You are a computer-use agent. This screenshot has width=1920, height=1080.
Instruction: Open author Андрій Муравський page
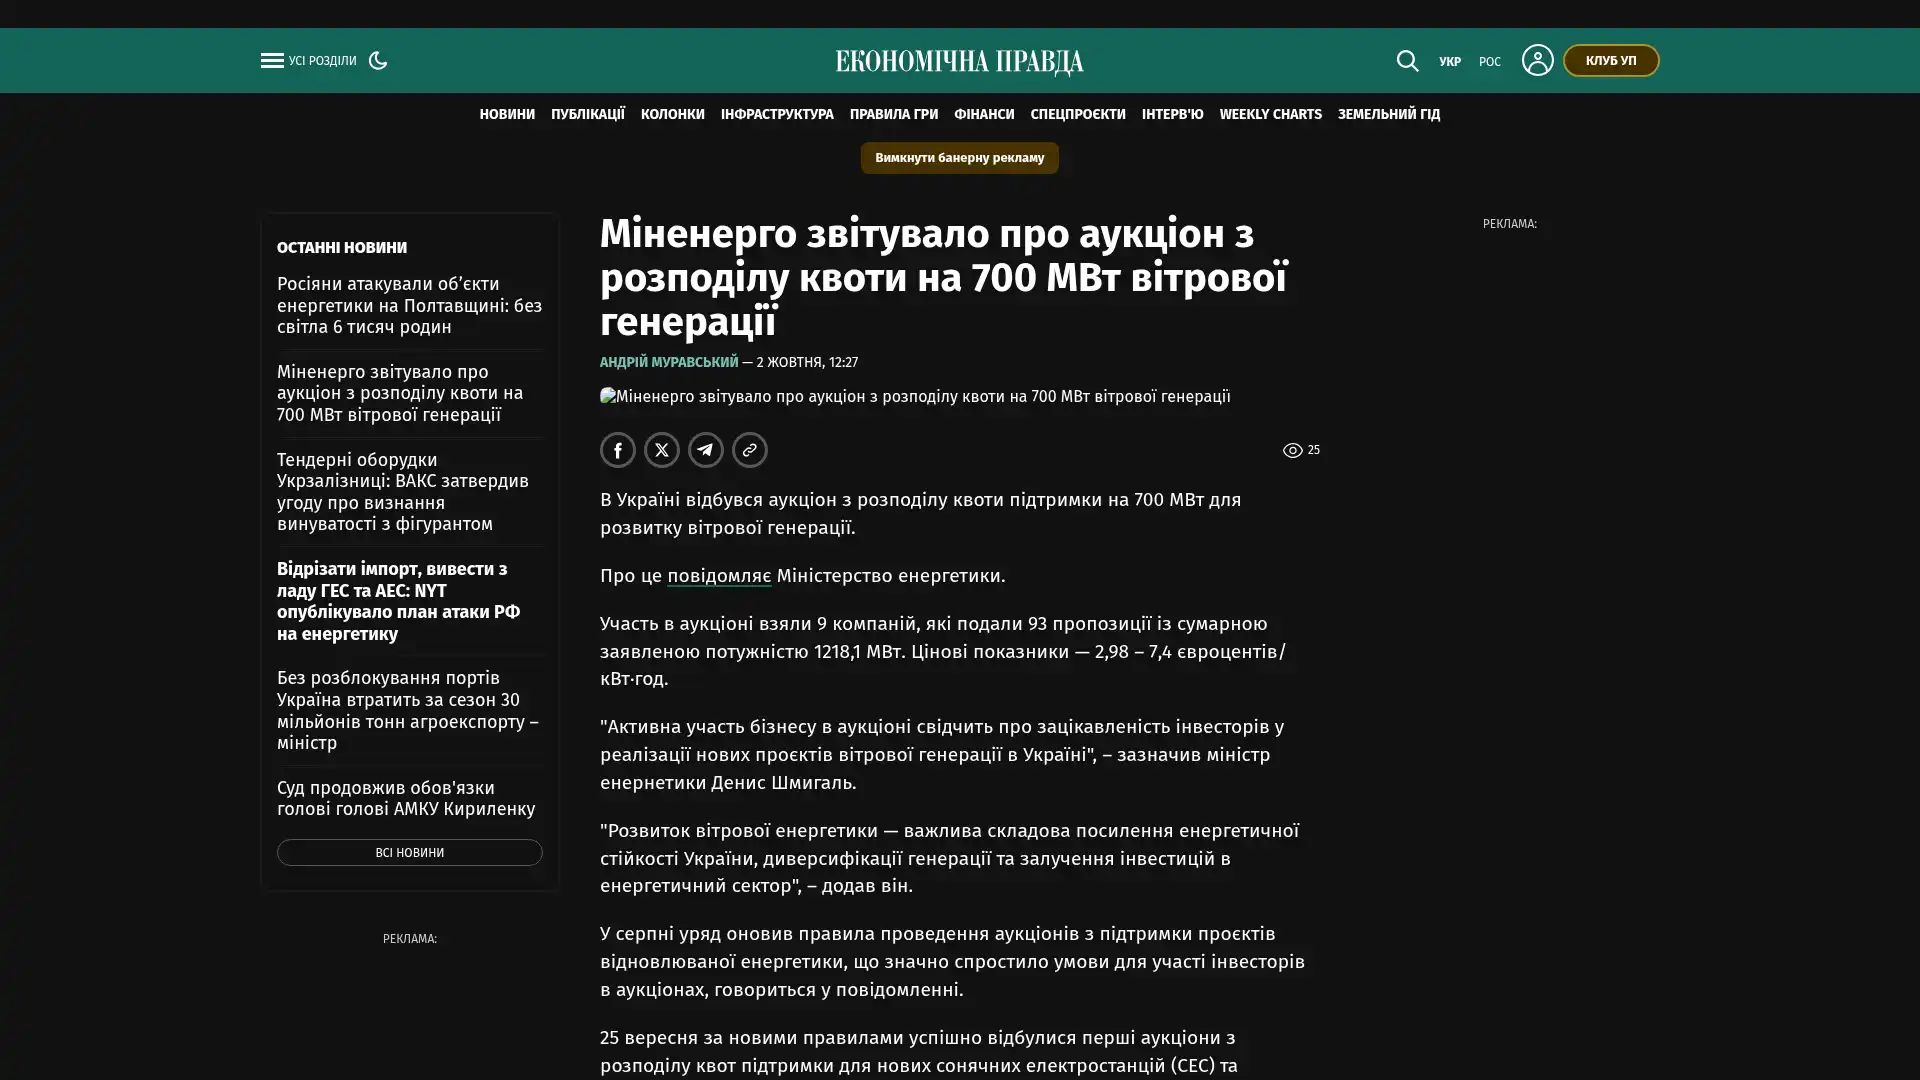[x=669, y=362]
